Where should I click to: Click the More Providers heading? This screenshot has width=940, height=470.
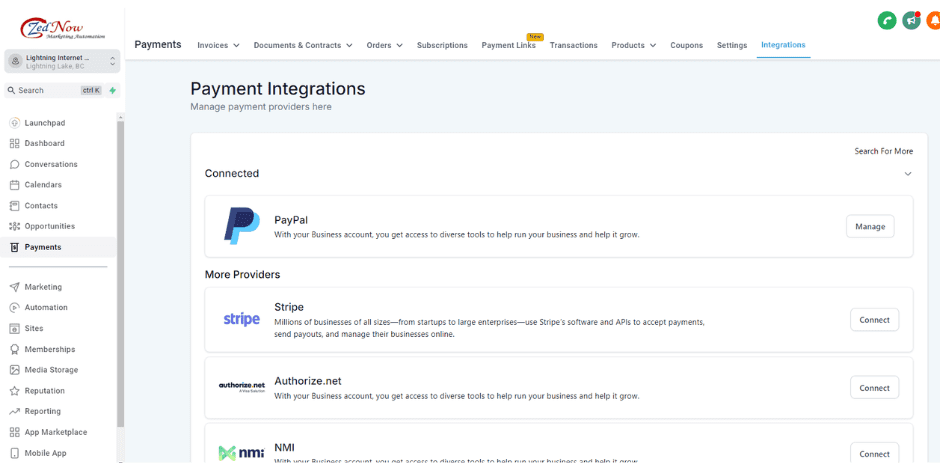coord(242,275)
